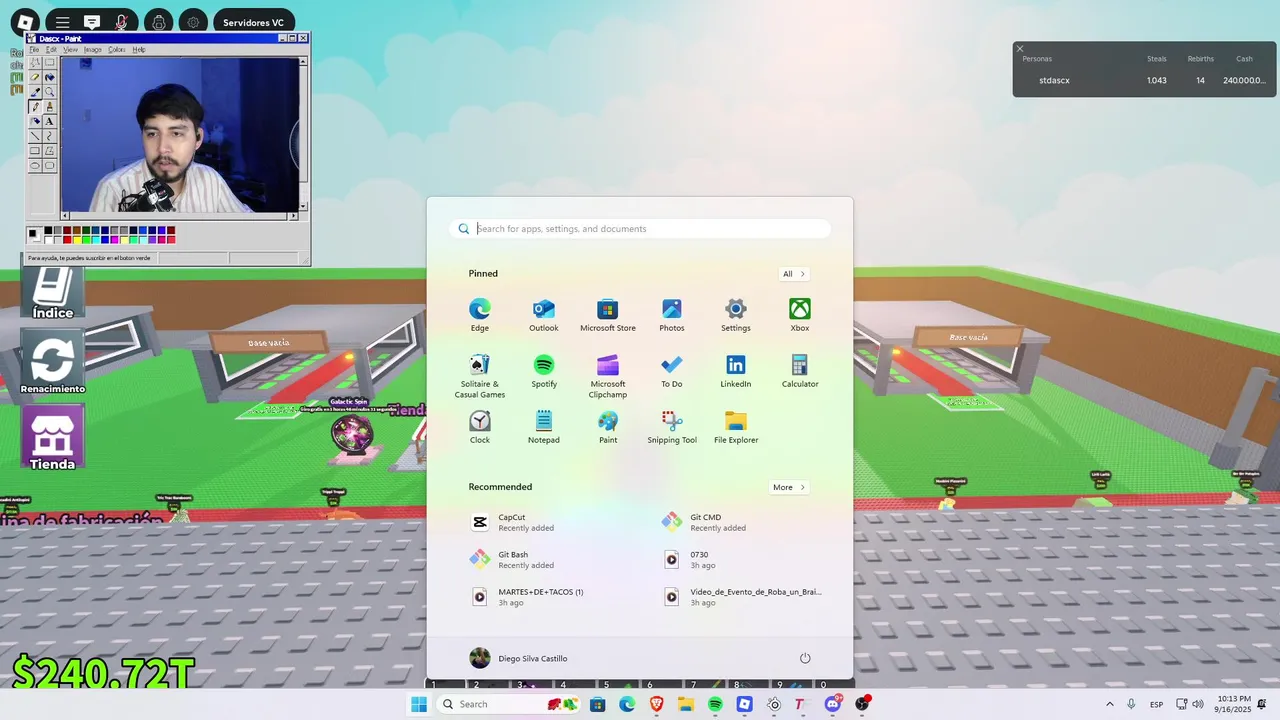
Task: Open the Edge pinned app
Action: coord(480,314)
